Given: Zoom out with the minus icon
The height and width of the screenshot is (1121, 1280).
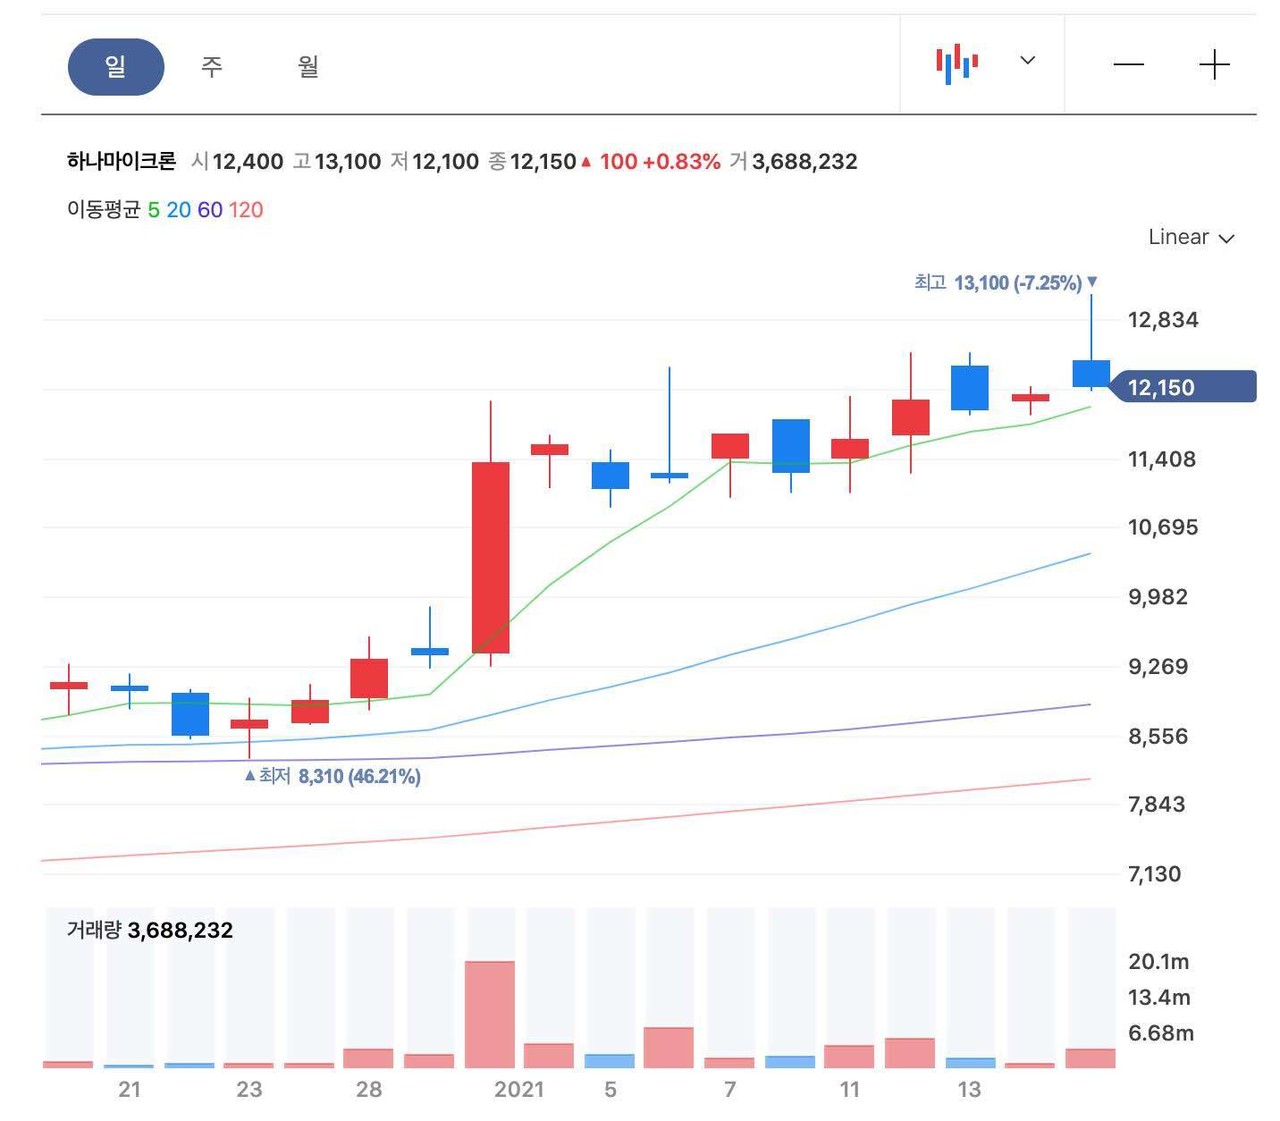Looking at the screenshot, I should pos(1128,65).
